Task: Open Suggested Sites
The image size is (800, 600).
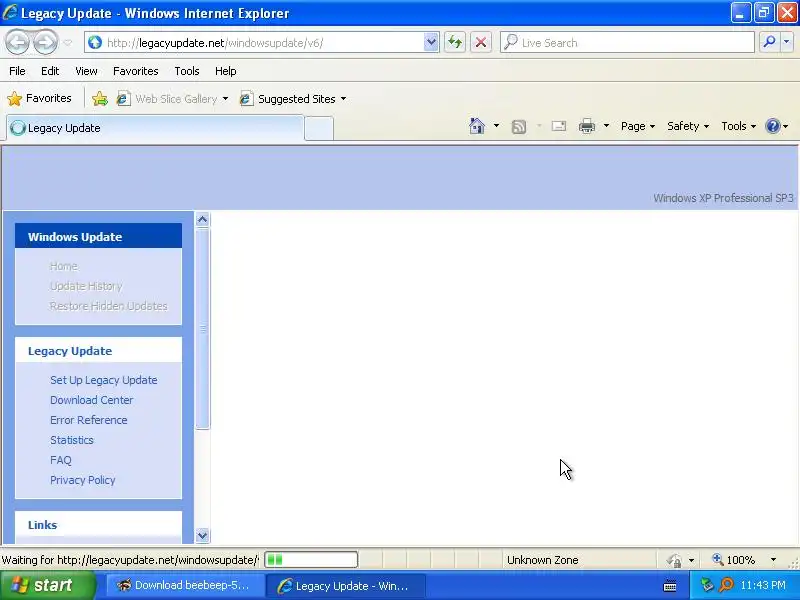Action: pos(296,99)
